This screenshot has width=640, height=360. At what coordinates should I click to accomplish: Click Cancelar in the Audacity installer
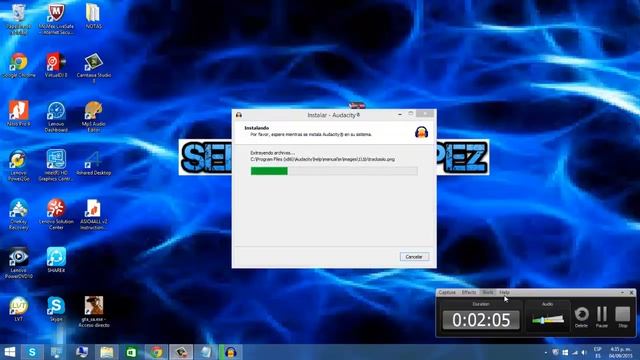tap(414, 257)
